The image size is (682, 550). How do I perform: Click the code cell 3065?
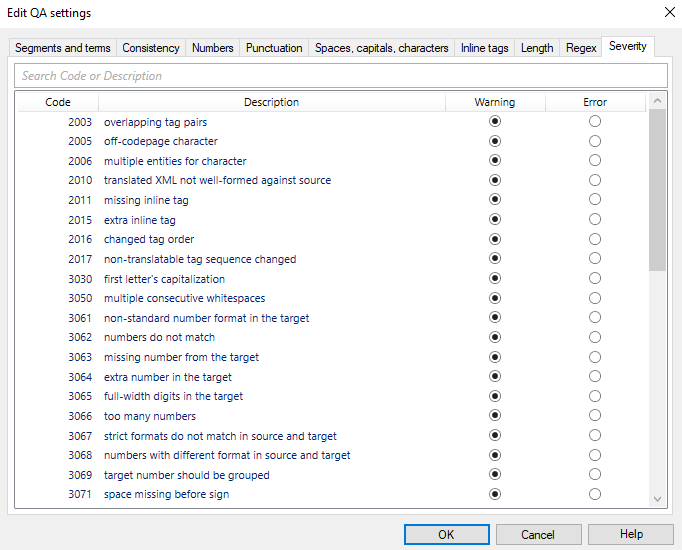[80, 397]
